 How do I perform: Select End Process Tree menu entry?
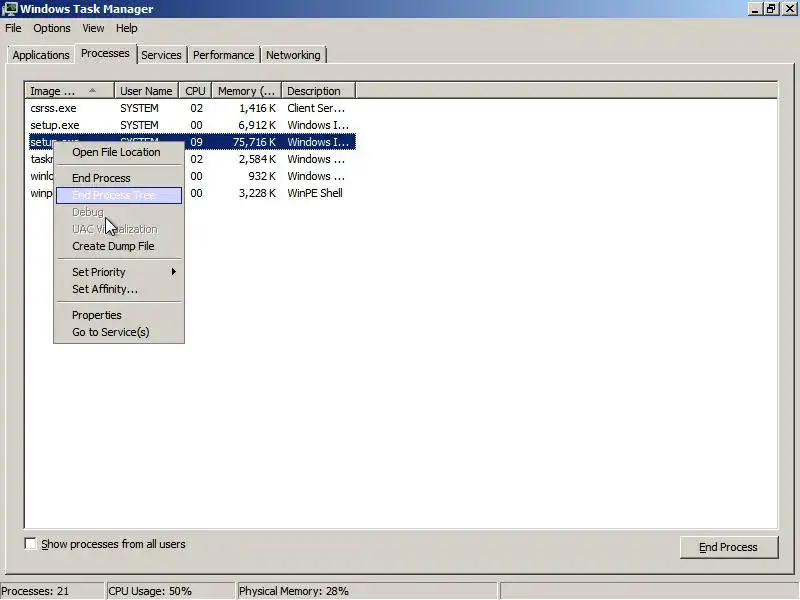119,195
